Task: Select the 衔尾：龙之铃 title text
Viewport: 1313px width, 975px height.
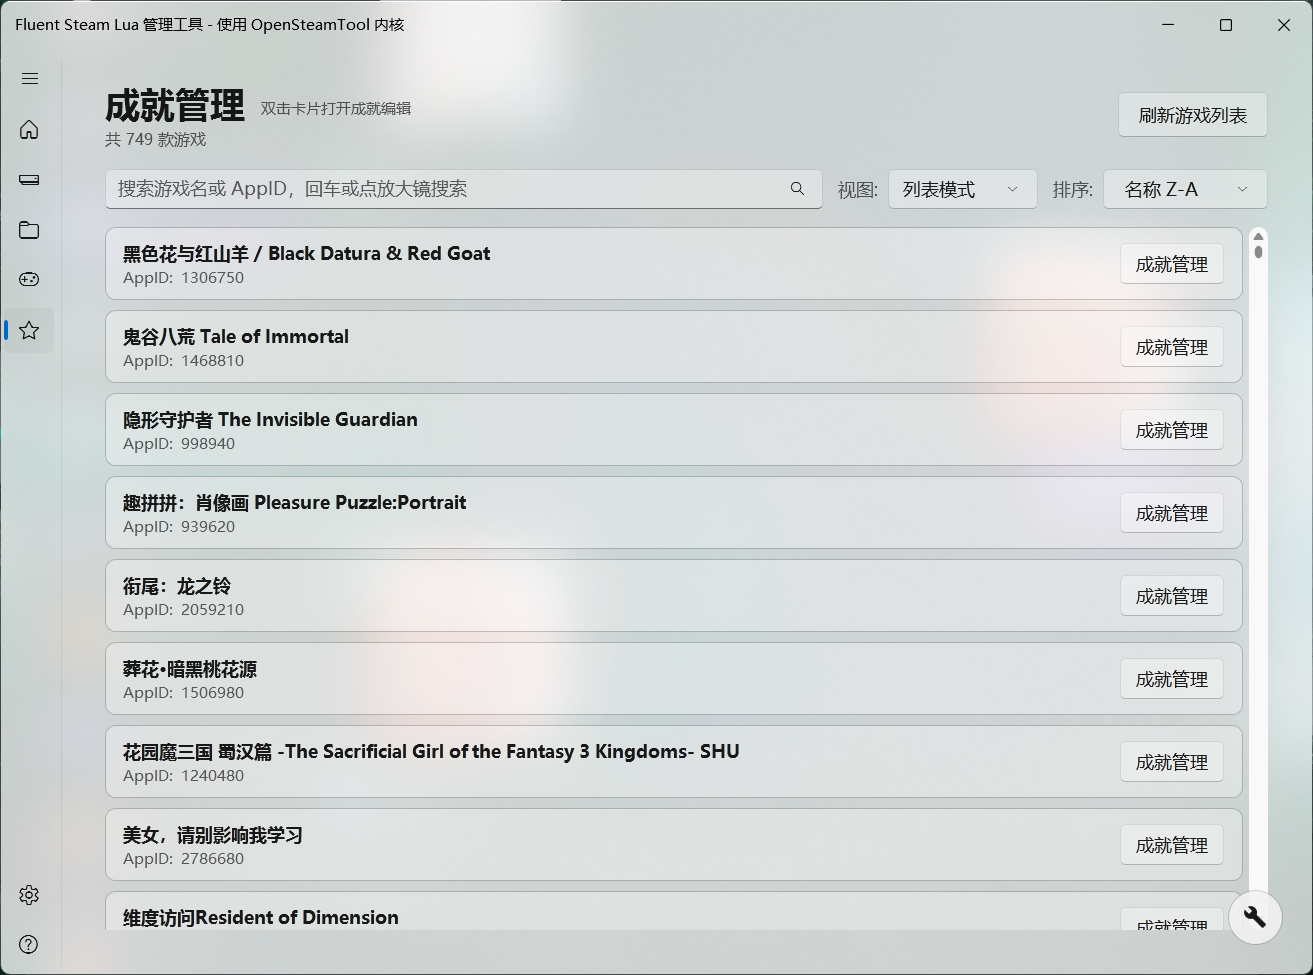Action: click(x=177, y=585)
